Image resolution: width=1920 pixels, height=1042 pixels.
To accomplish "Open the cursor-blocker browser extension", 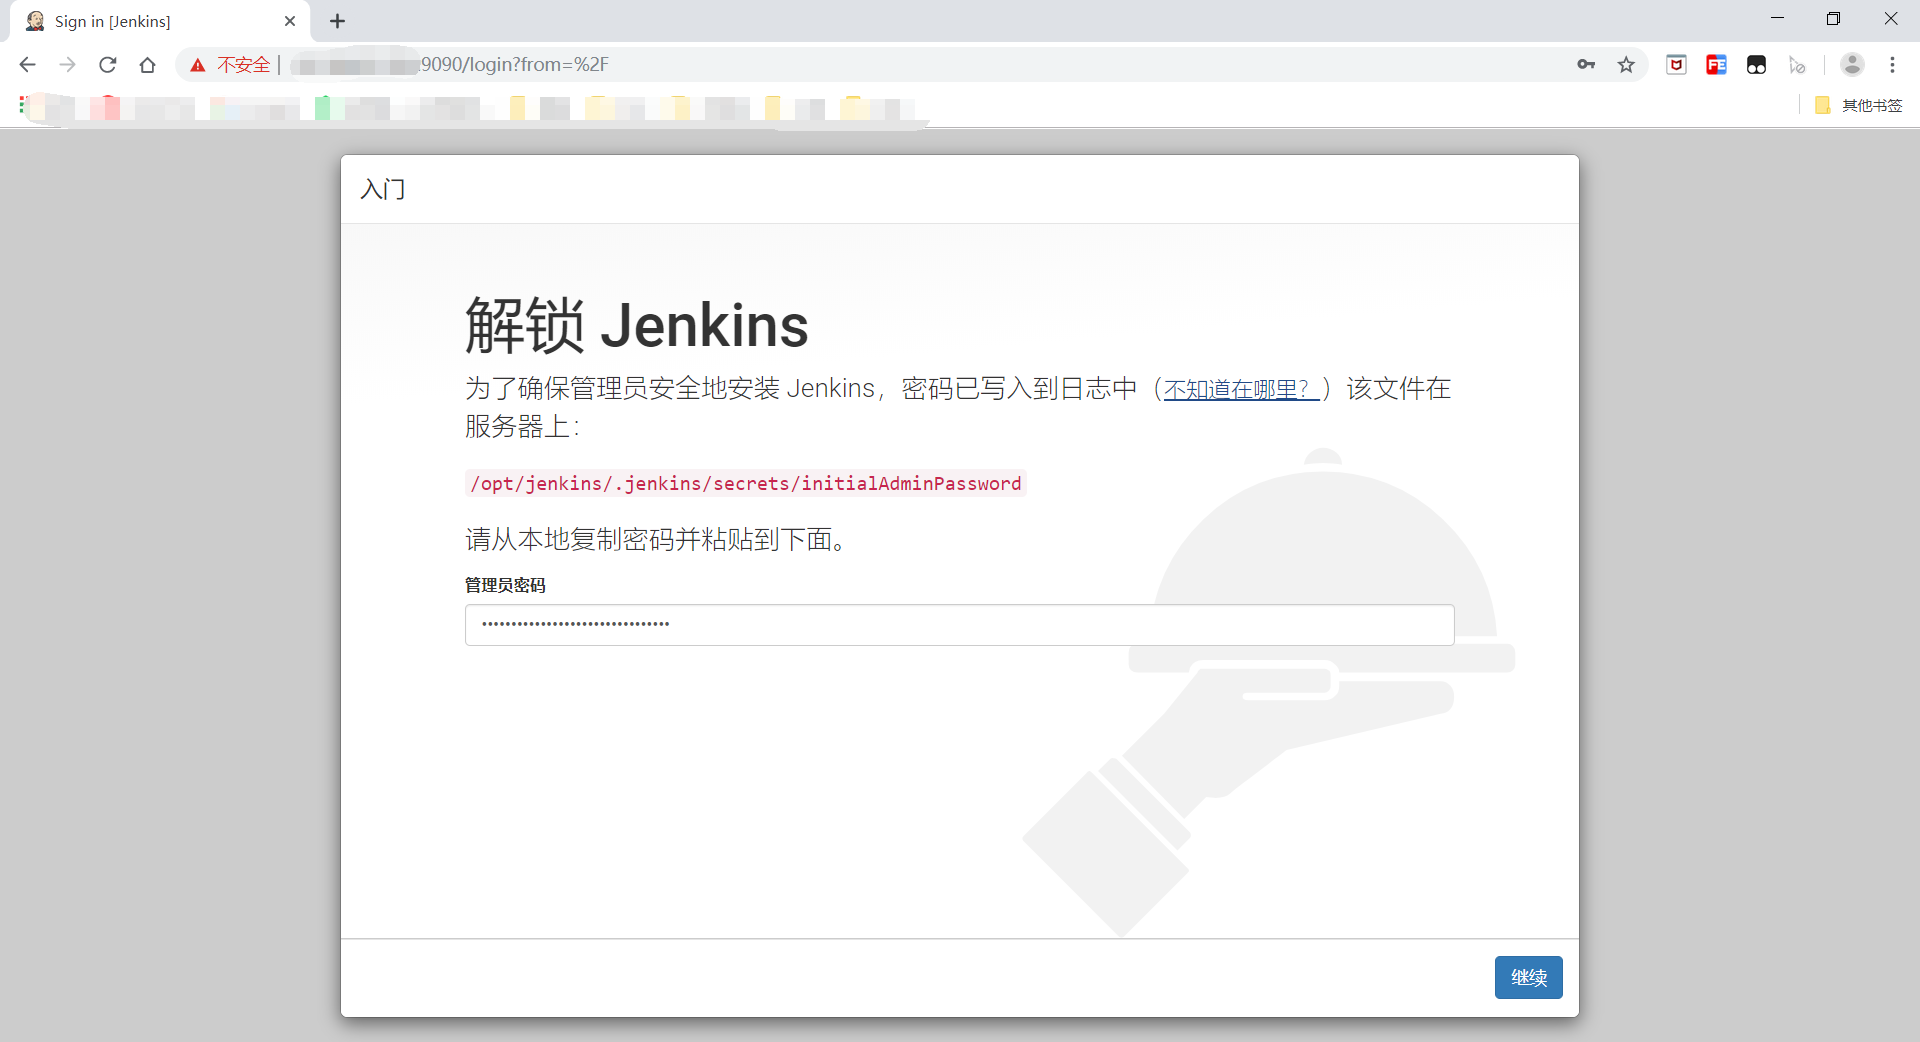I will pos(1797,64).
